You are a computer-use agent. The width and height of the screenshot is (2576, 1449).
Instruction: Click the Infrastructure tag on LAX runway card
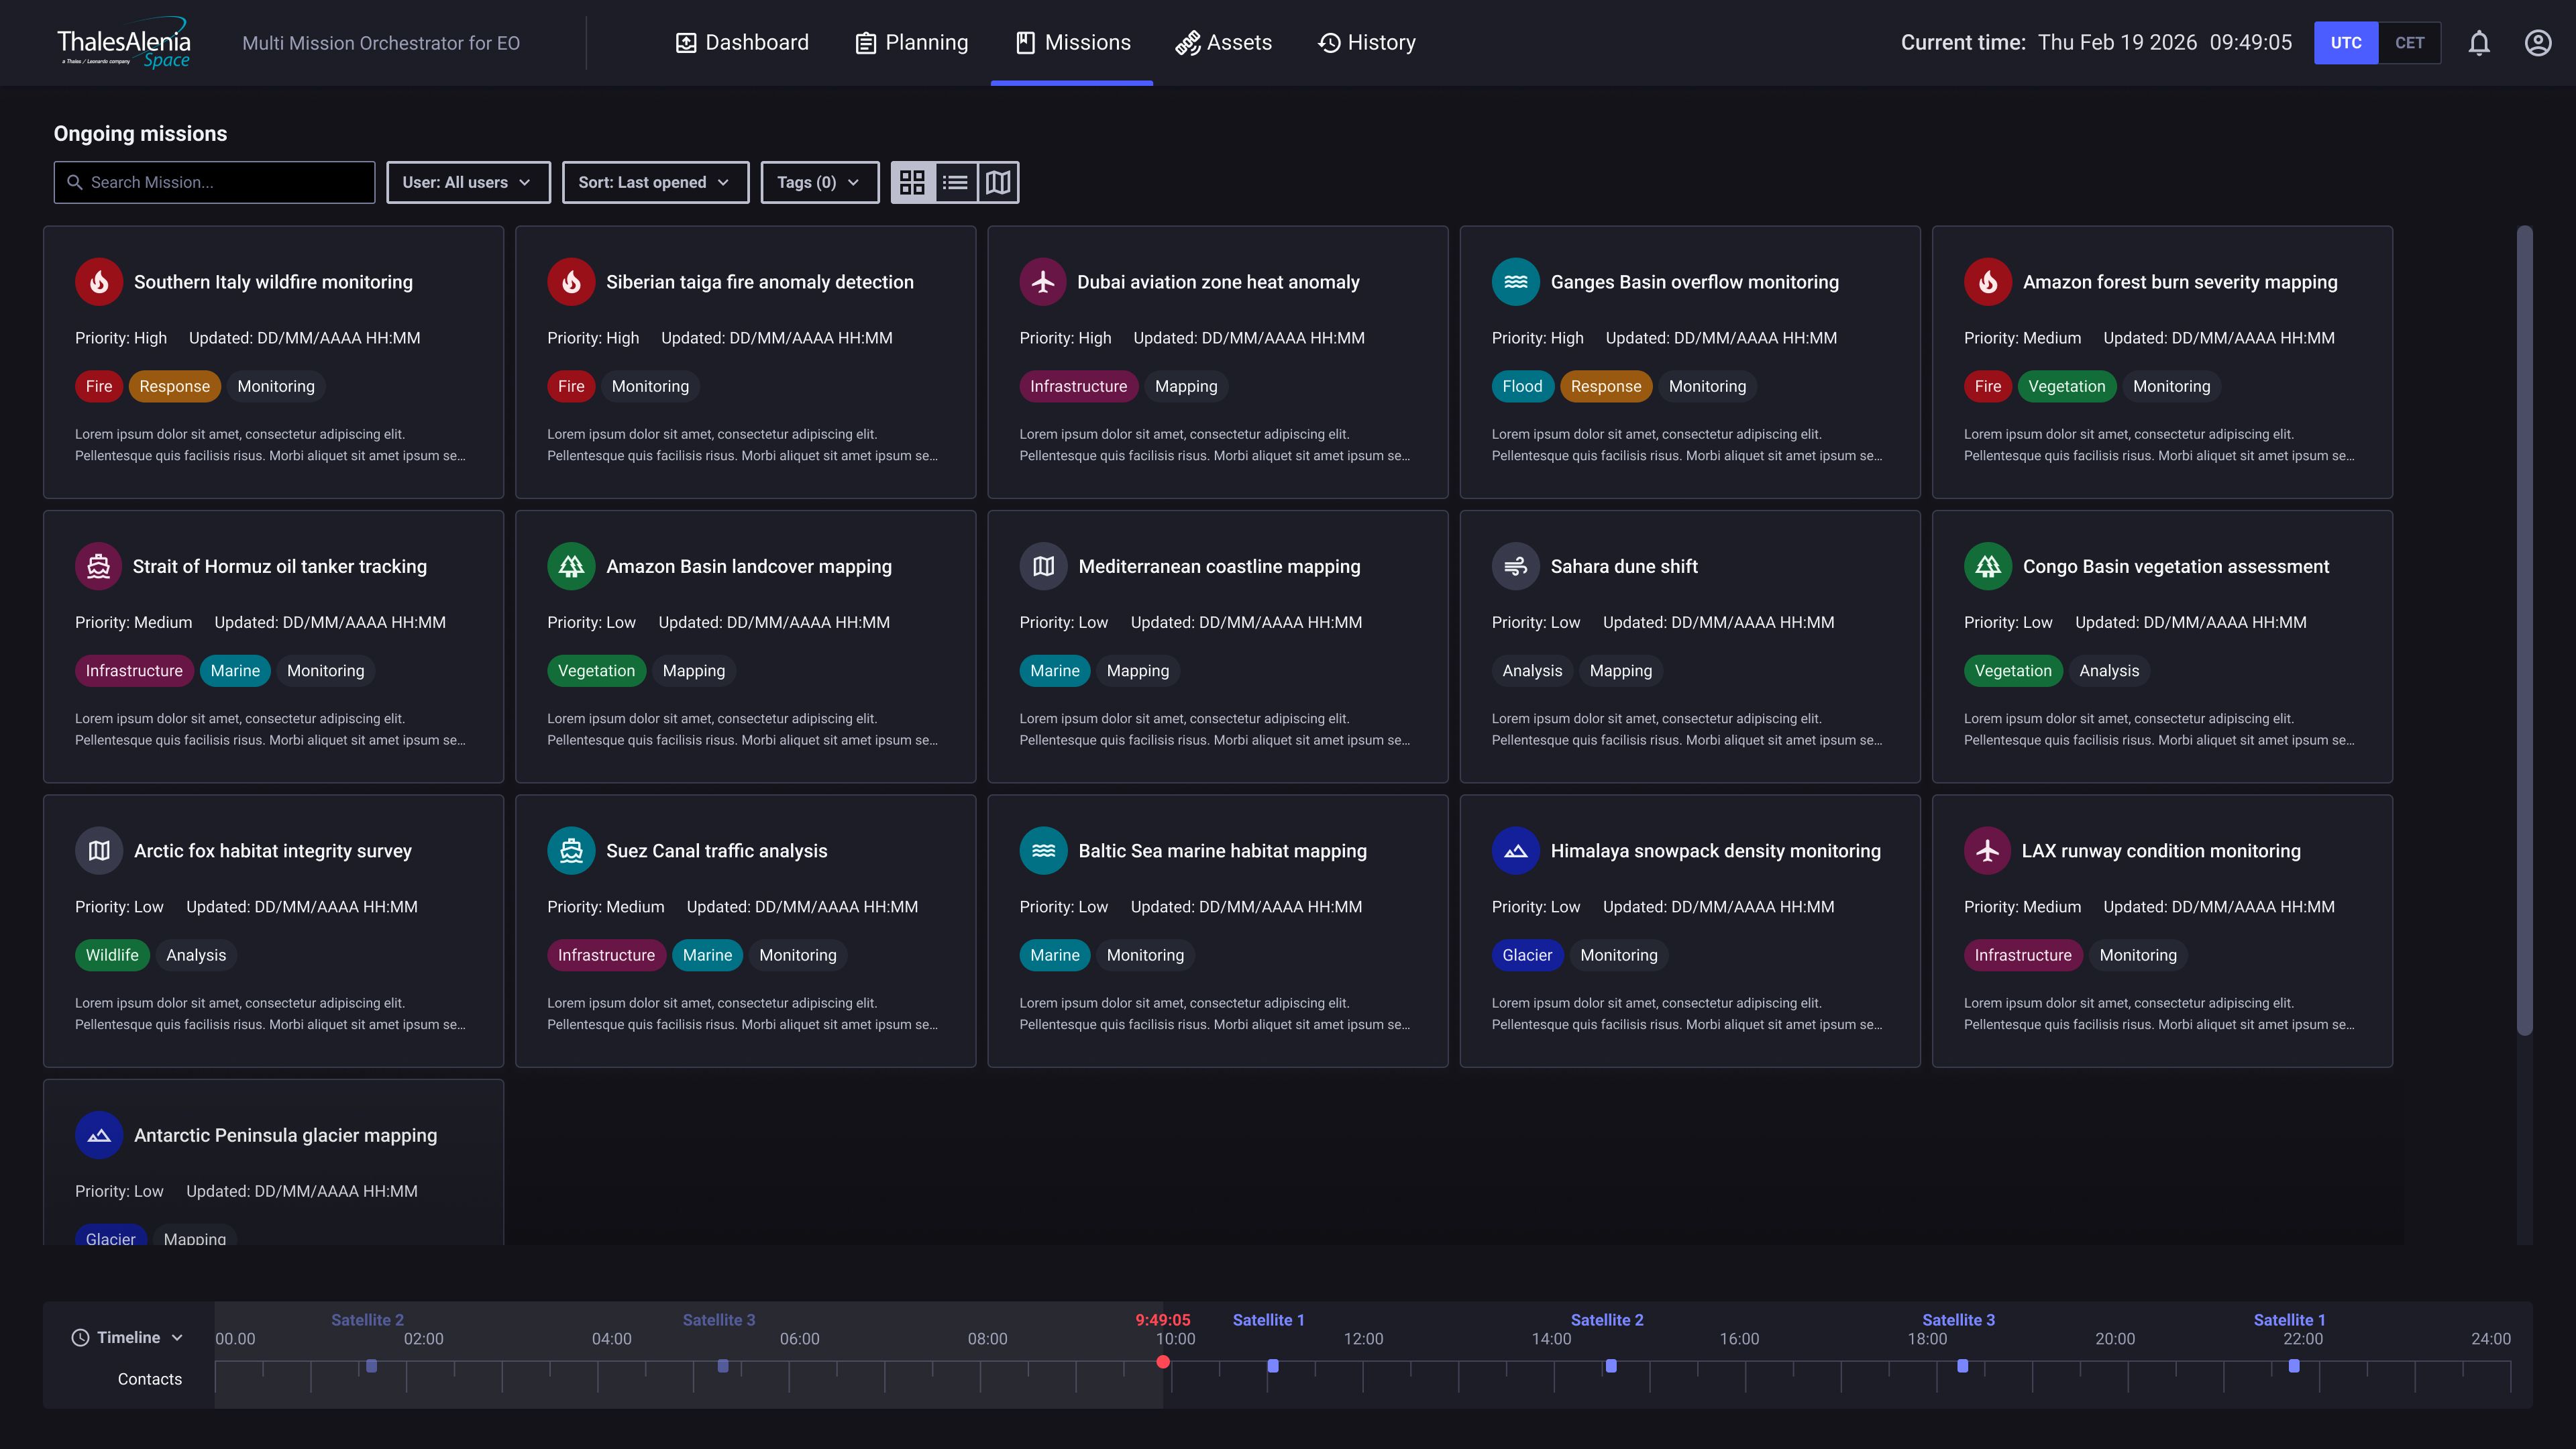coord(2022,955)
